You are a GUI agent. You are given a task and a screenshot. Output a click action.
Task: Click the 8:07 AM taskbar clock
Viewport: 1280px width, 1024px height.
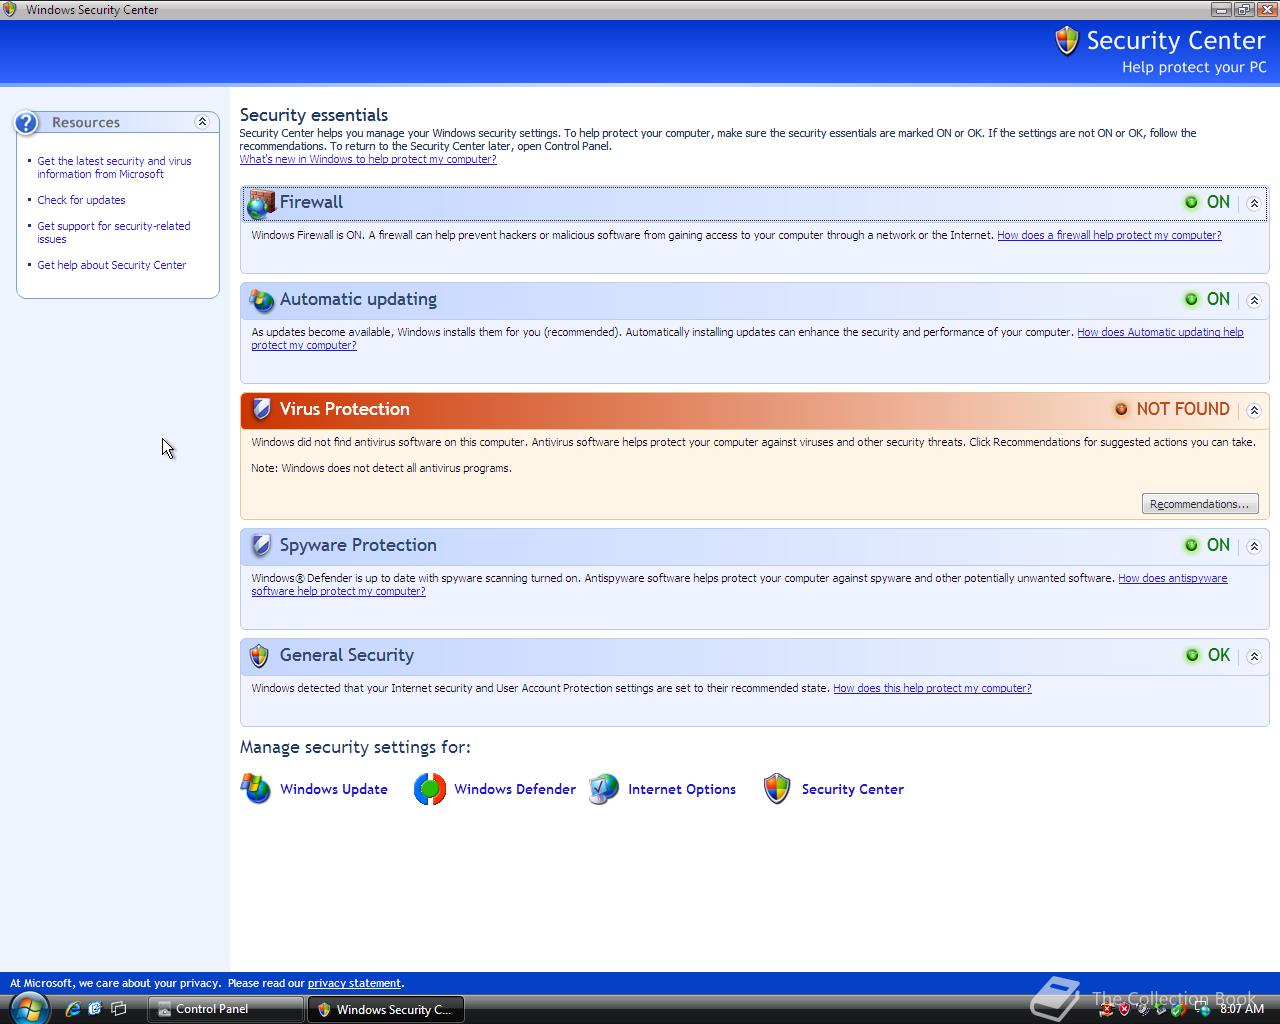[1242, 1009]
